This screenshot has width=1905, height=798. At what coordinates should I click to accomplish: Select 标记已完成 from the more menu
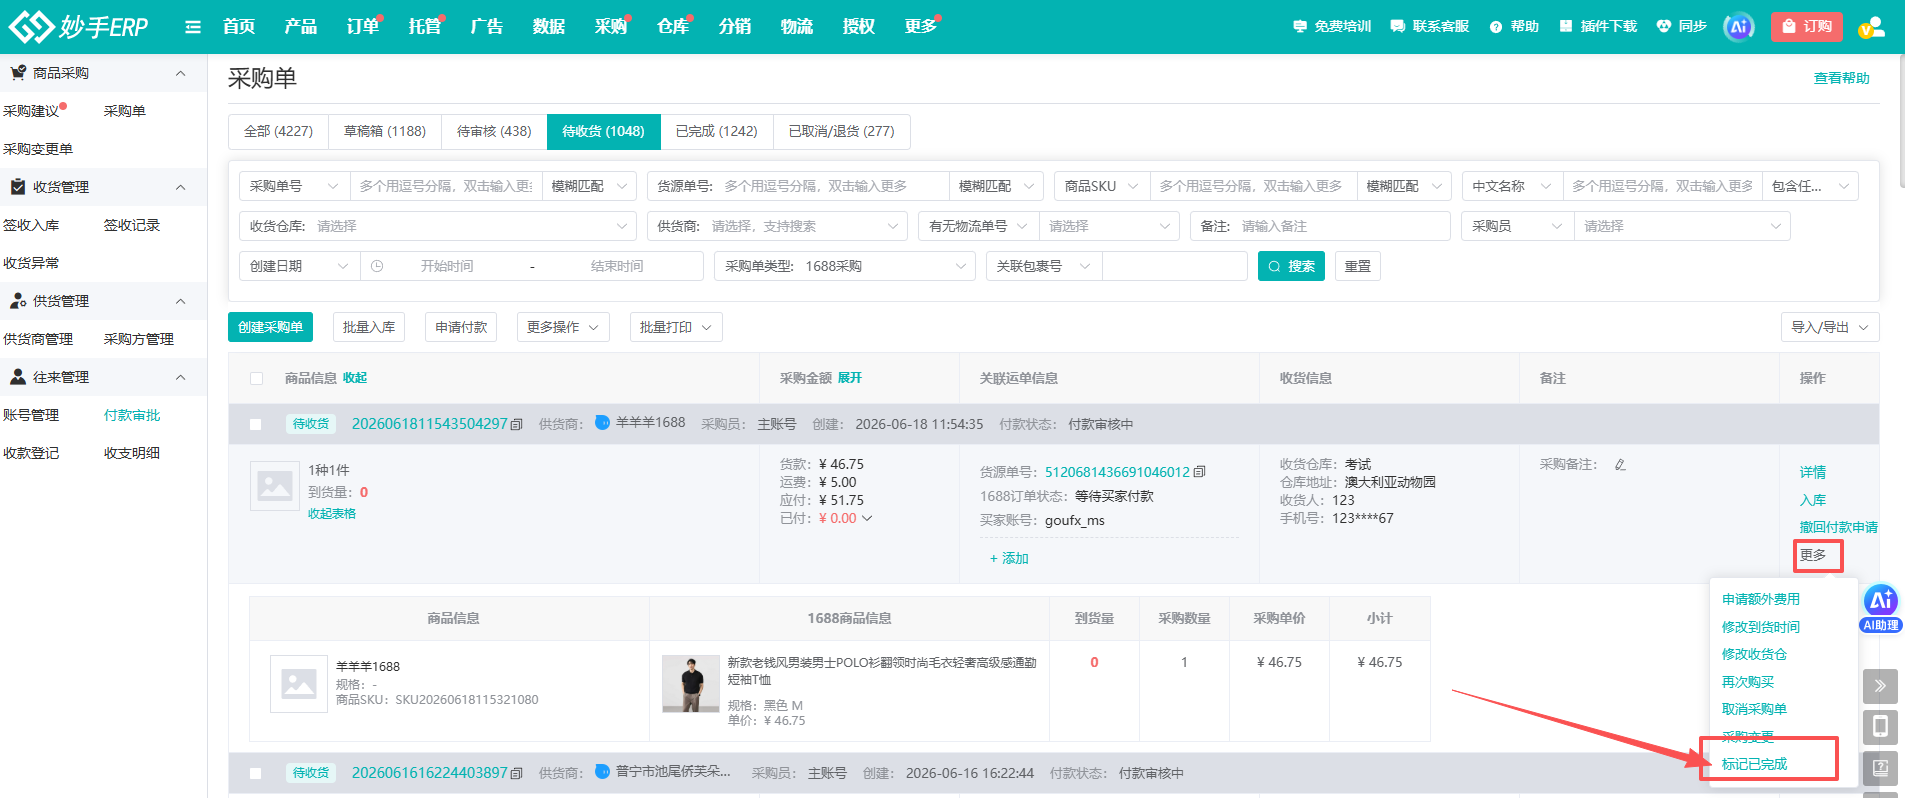(1754, 764)
